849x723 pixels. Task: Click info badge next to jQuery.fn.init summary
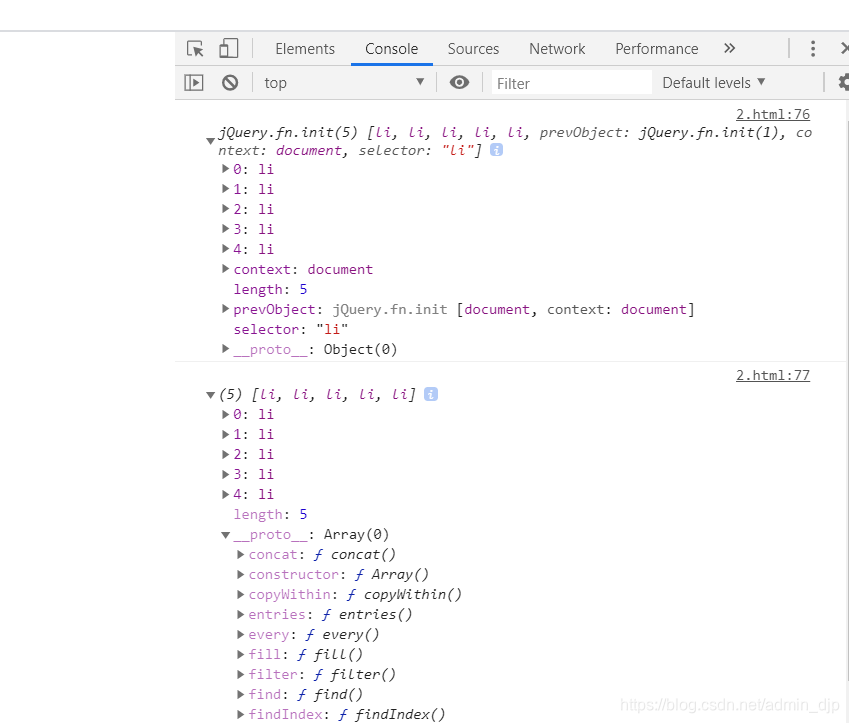[497, 150]
